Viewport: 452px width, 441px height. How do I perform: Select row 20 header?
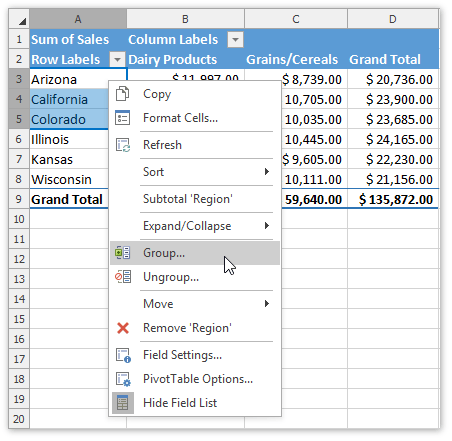point(19,419)
